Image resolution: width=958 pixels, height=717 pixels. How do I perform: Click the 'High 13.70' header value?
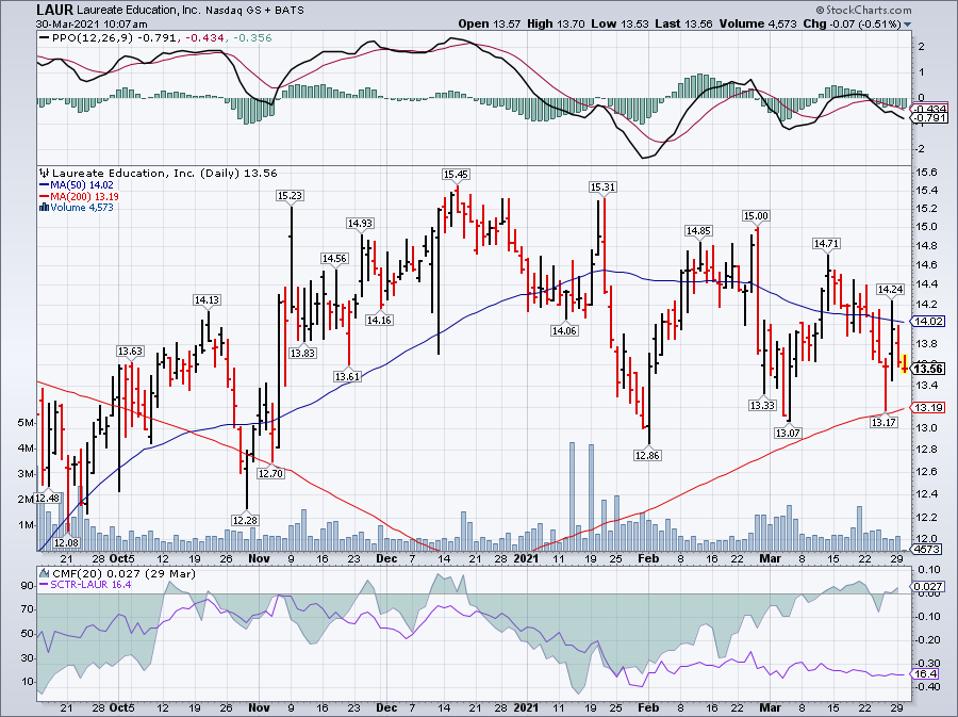pos(556,24)
